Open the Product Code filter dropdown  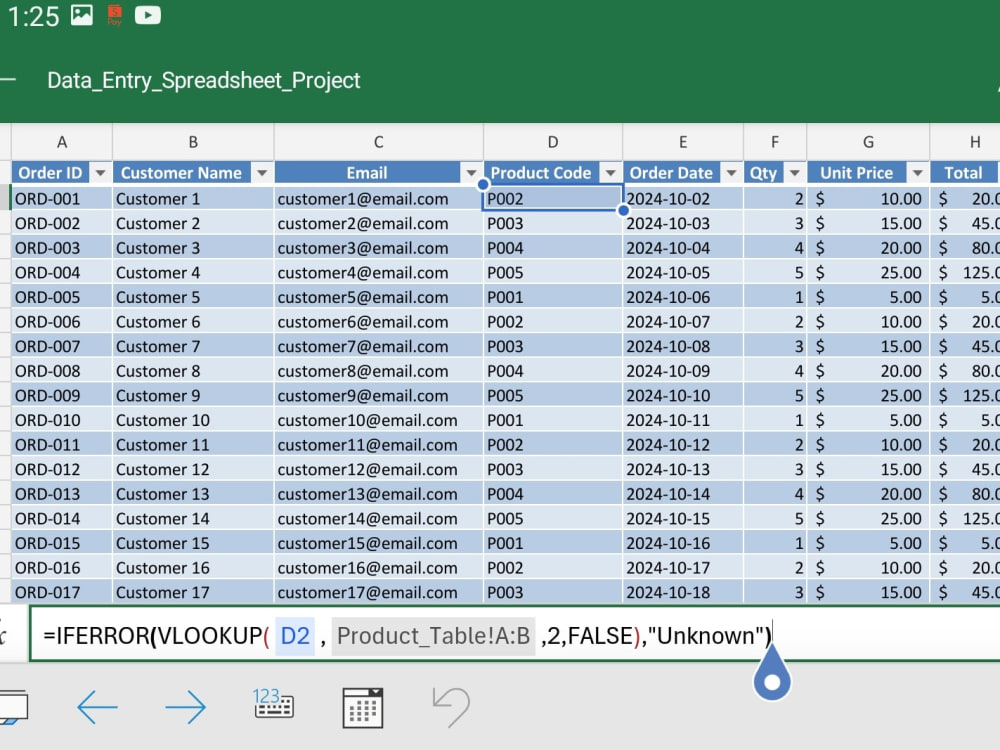click(x=610, y=173)
